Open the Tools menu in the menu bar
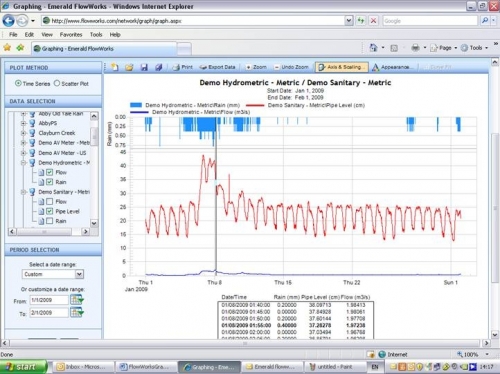The width and height of the screenshot is (500, 374). point(96,35)
